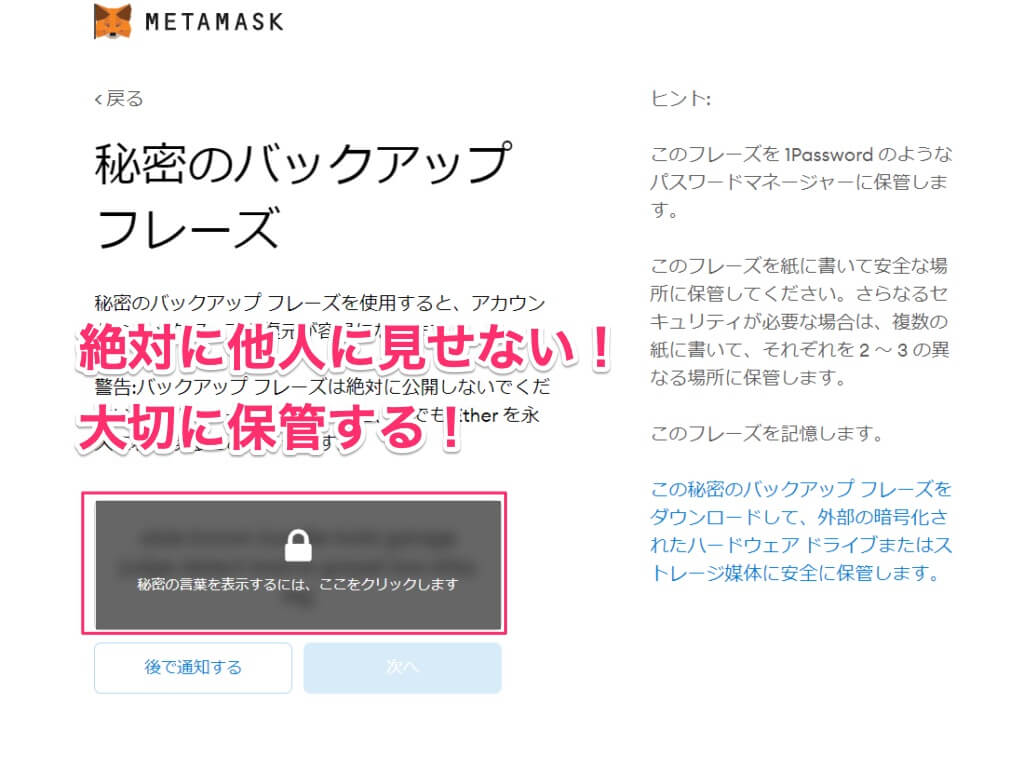Click the back chevron arrow beside 戻る
Image resolution: width=1024 pixels, height=771 pixels.
[x=98, y=99]
